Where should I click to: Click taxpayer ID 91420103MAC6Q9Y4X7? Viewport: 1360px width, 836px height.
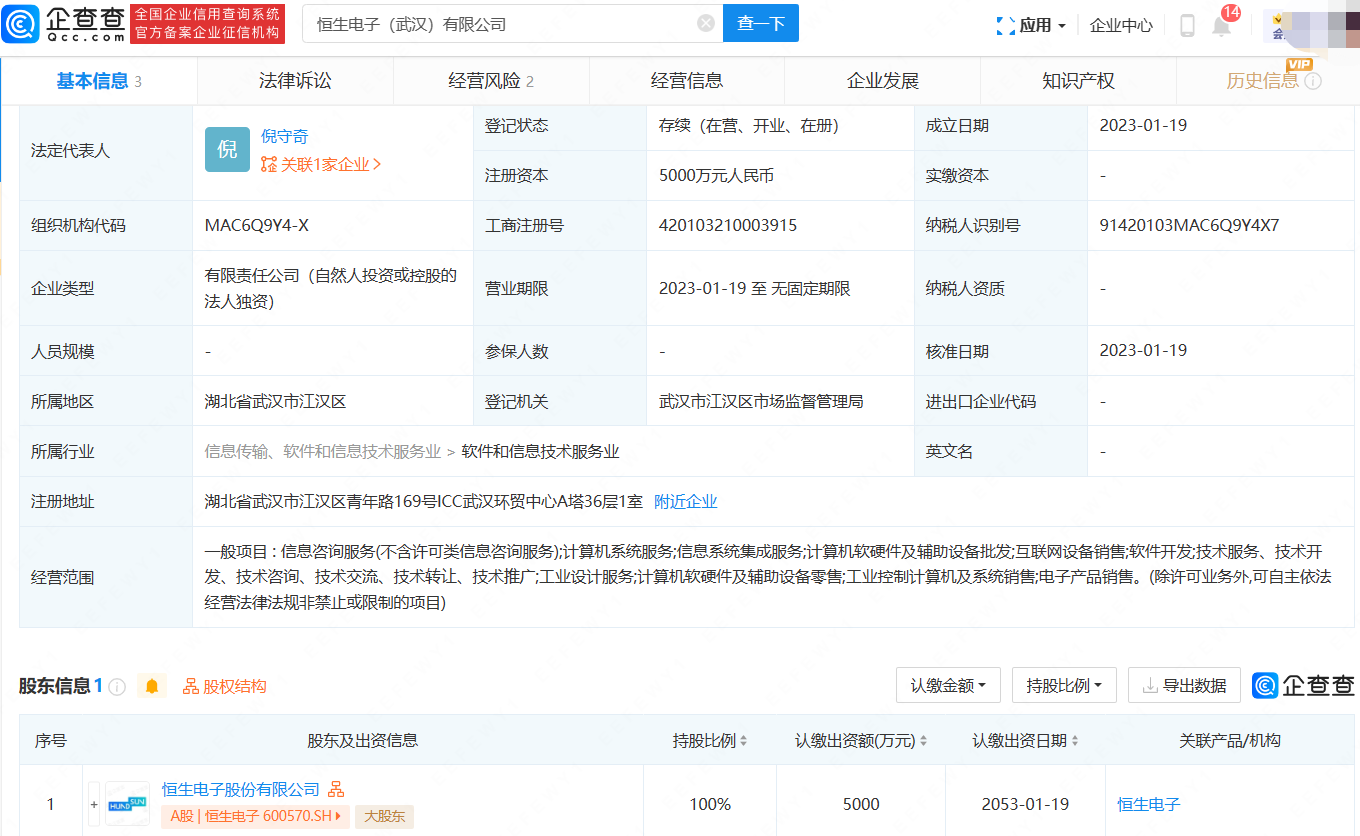pyautogui.click(x=1189, y=226)
